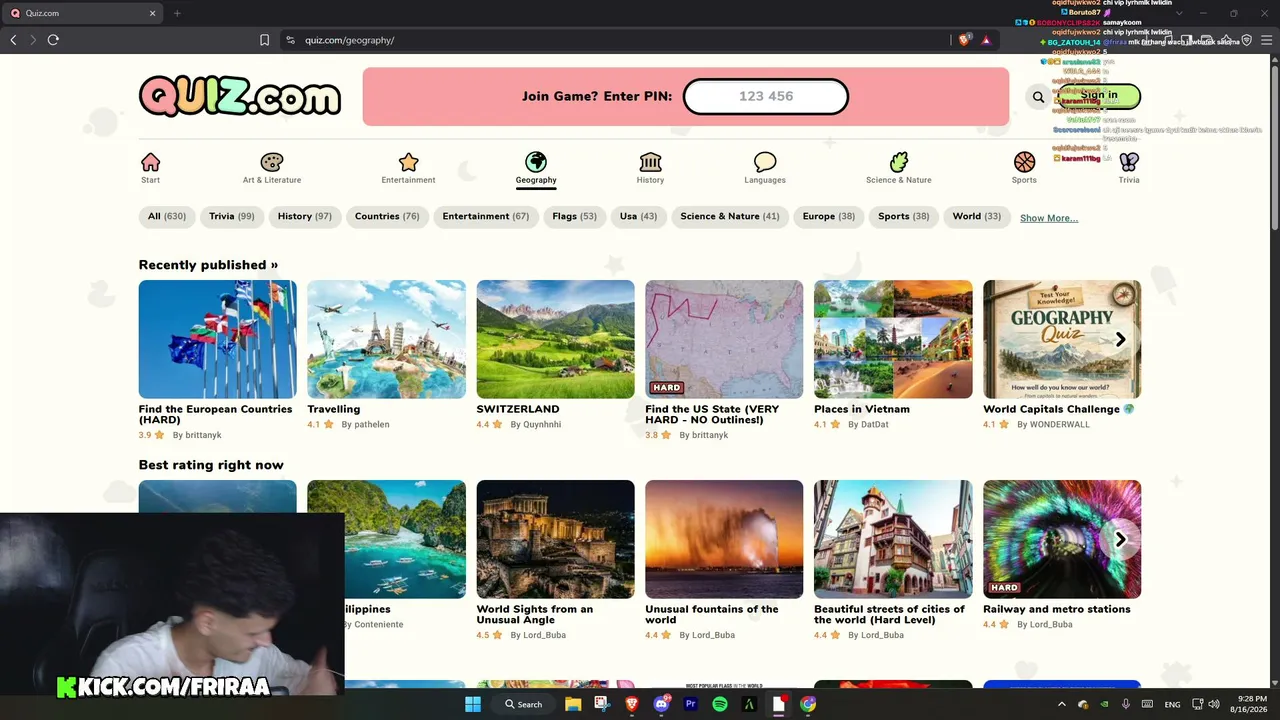Select the Entertainment star icon
Screen dimensions: 1280x720
point(408,162)
